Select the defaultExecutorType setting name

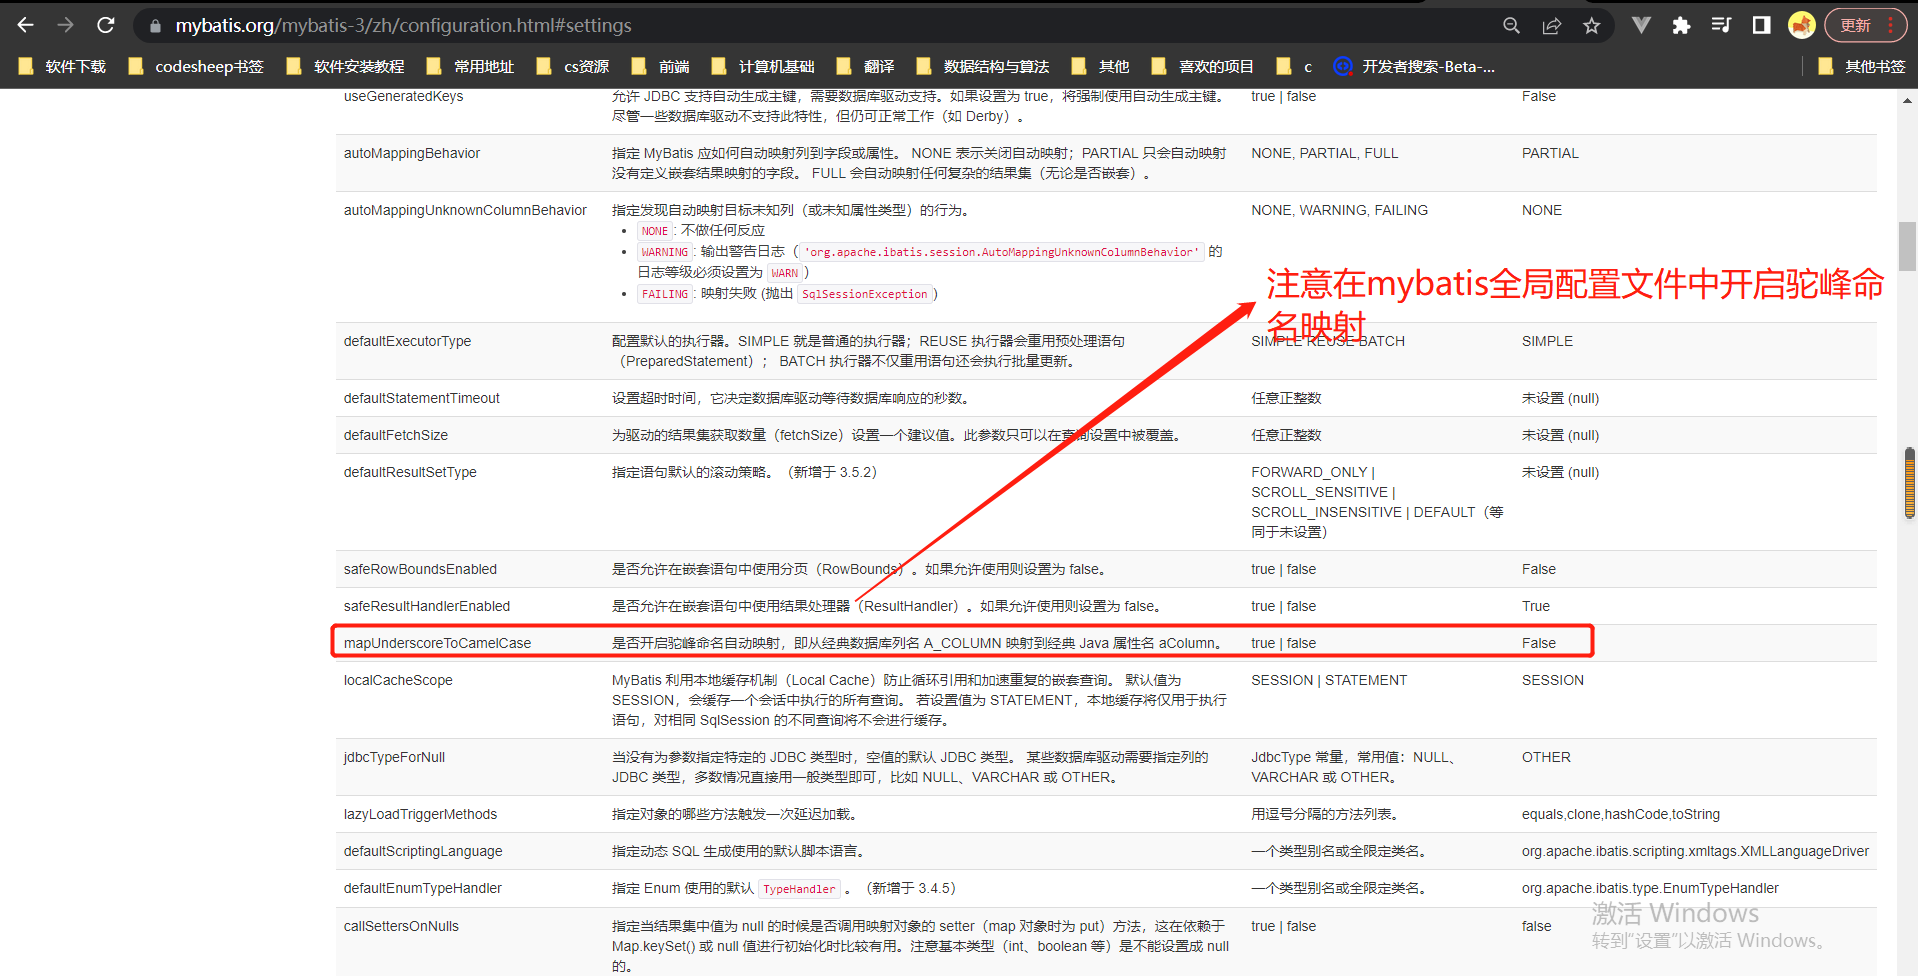click(407, 341)
